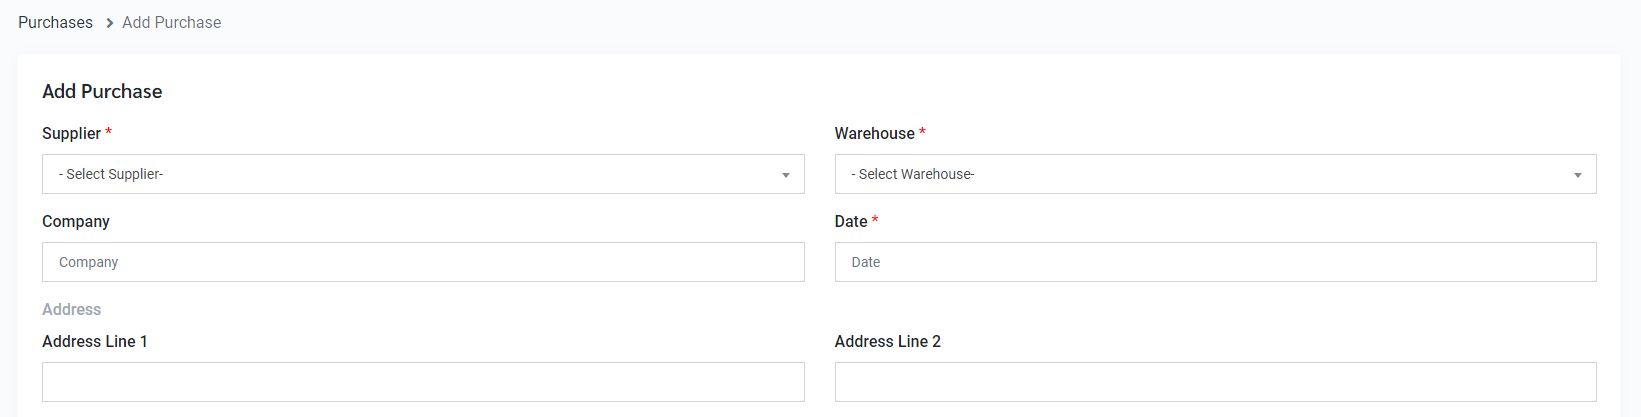Click the Add Purchase form heading
Viewport: 1641px width, 417px height.
click(102, 91)
